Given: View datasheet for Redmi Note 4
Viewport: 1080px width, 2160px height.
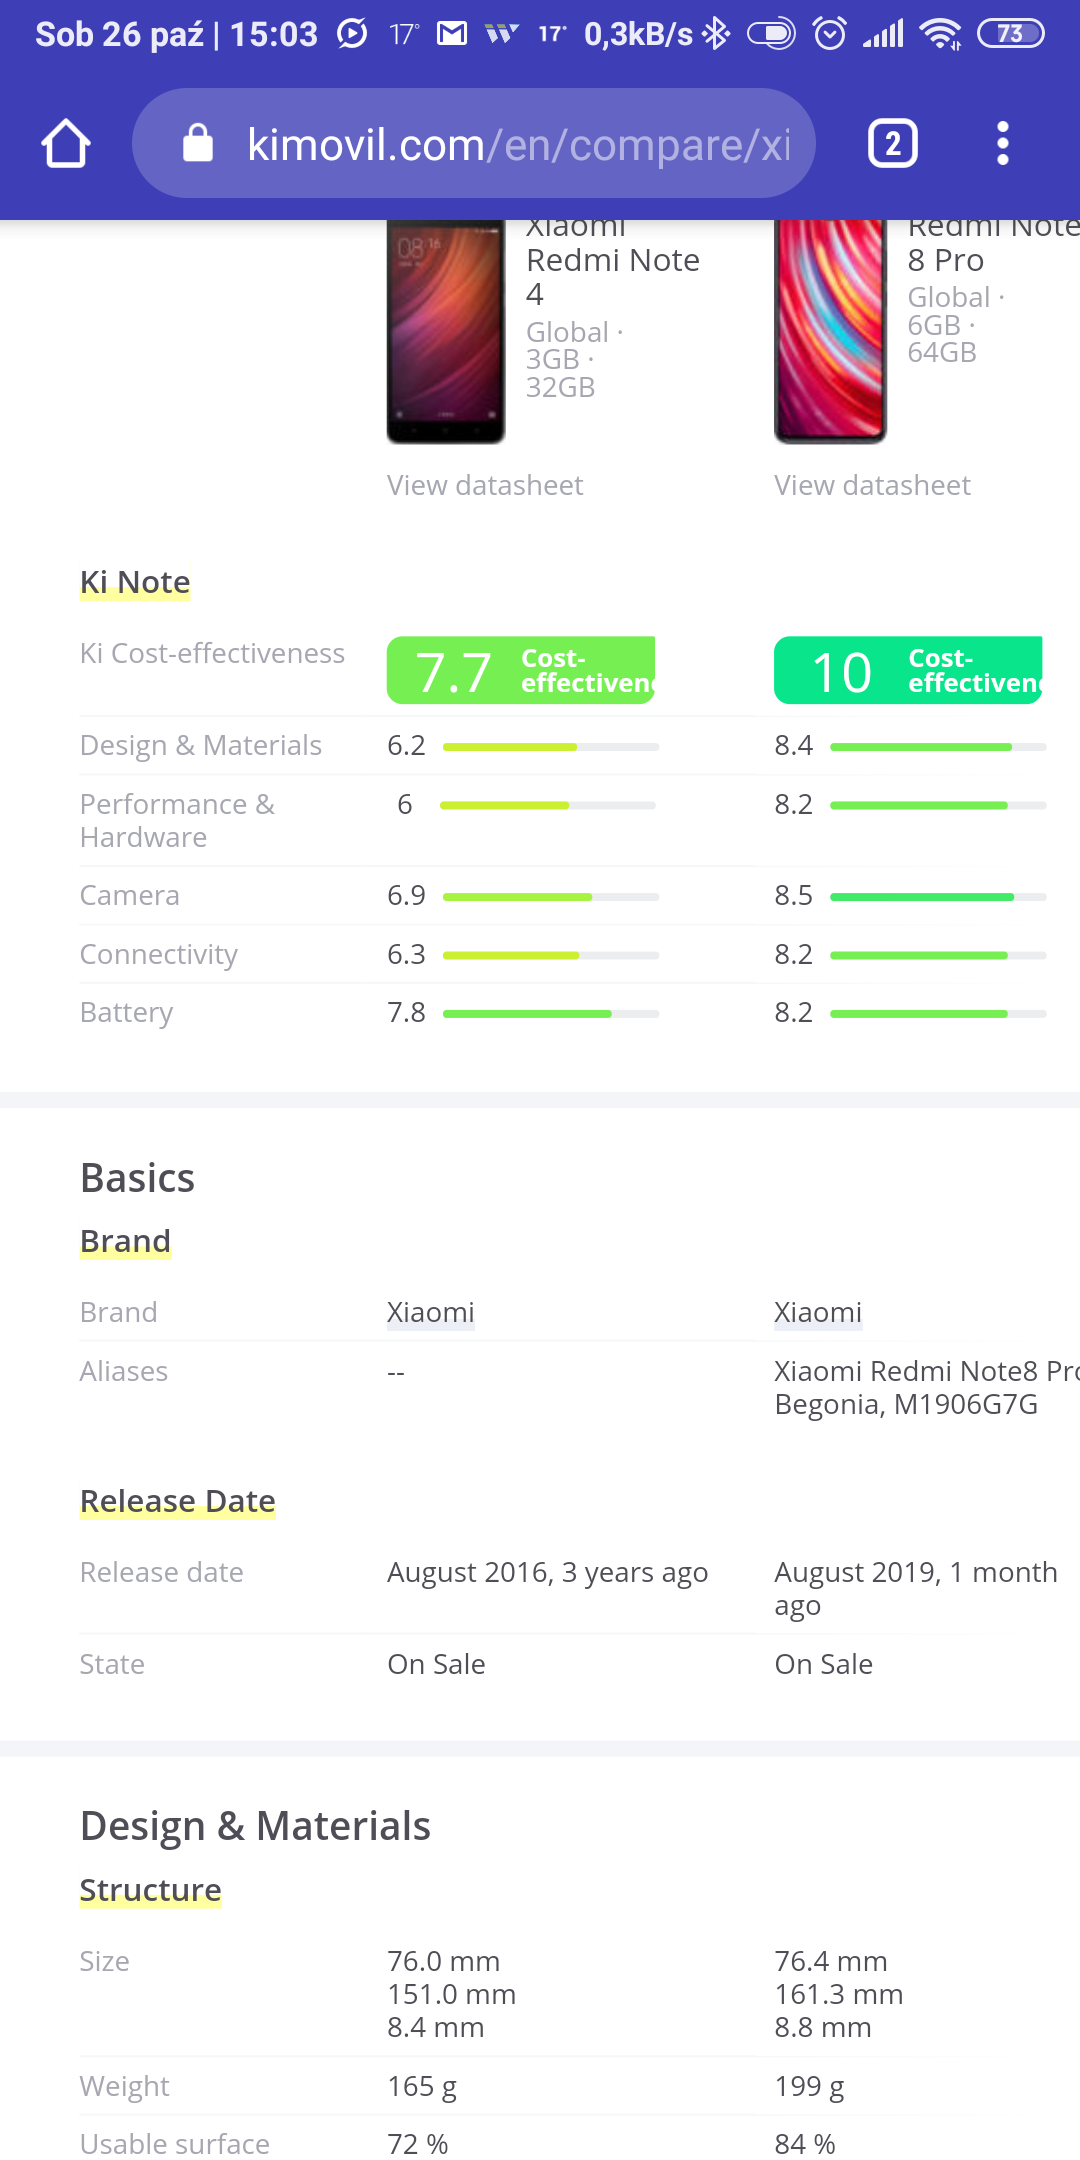Looking at the screenshot, I should tap(485, 486).
